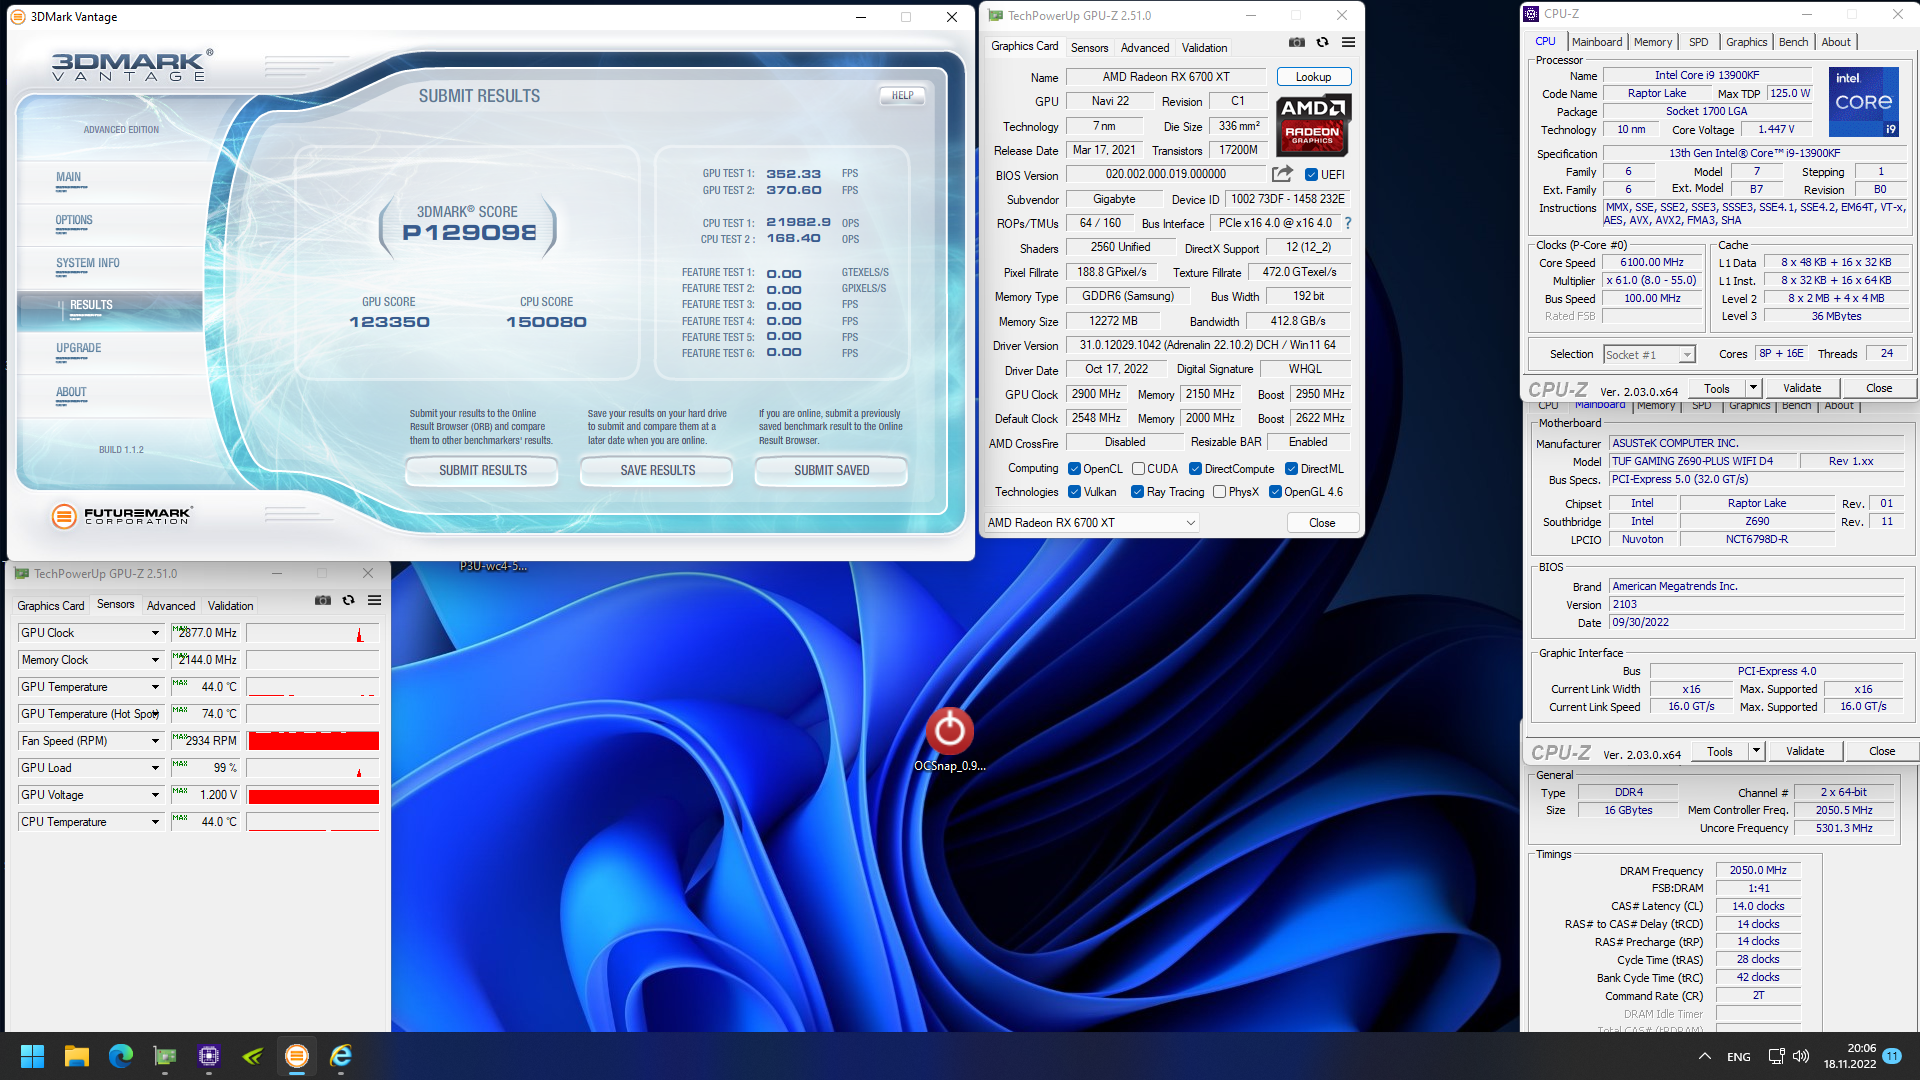The width and height of the screenshot is (1920, 1080).
Task: Switch to Advanced tab in top GPU-Z window
Action: pos(1145,47)
